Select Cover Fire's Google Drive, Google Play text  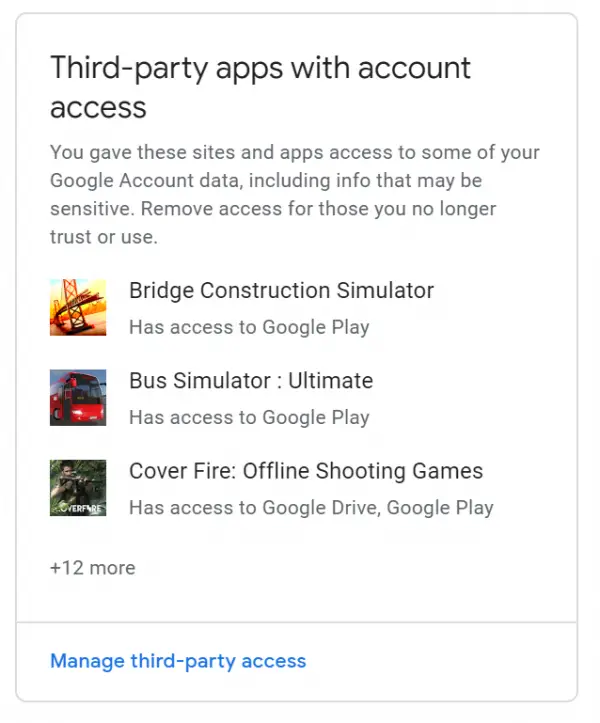click(311, 508)
